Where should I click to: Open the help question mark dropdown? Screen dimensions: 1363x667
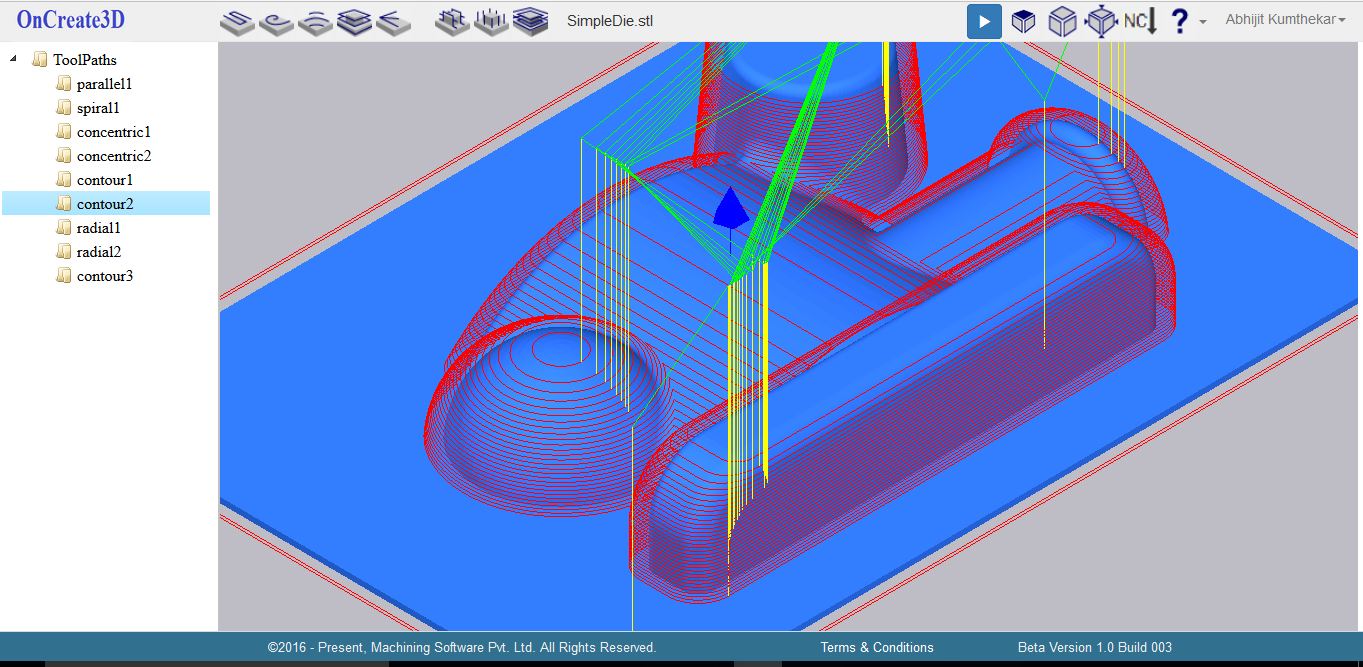pos(1186,21)
